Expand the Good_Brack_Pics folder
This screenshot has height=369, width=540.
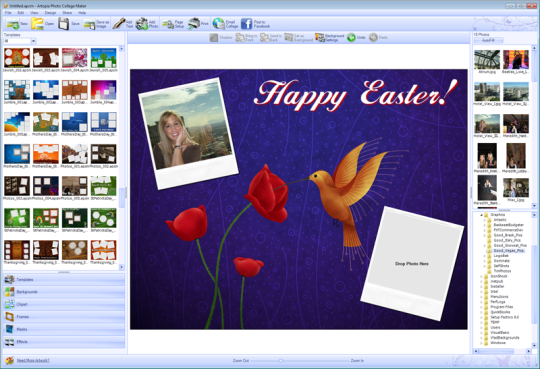[x=484, y=235]
